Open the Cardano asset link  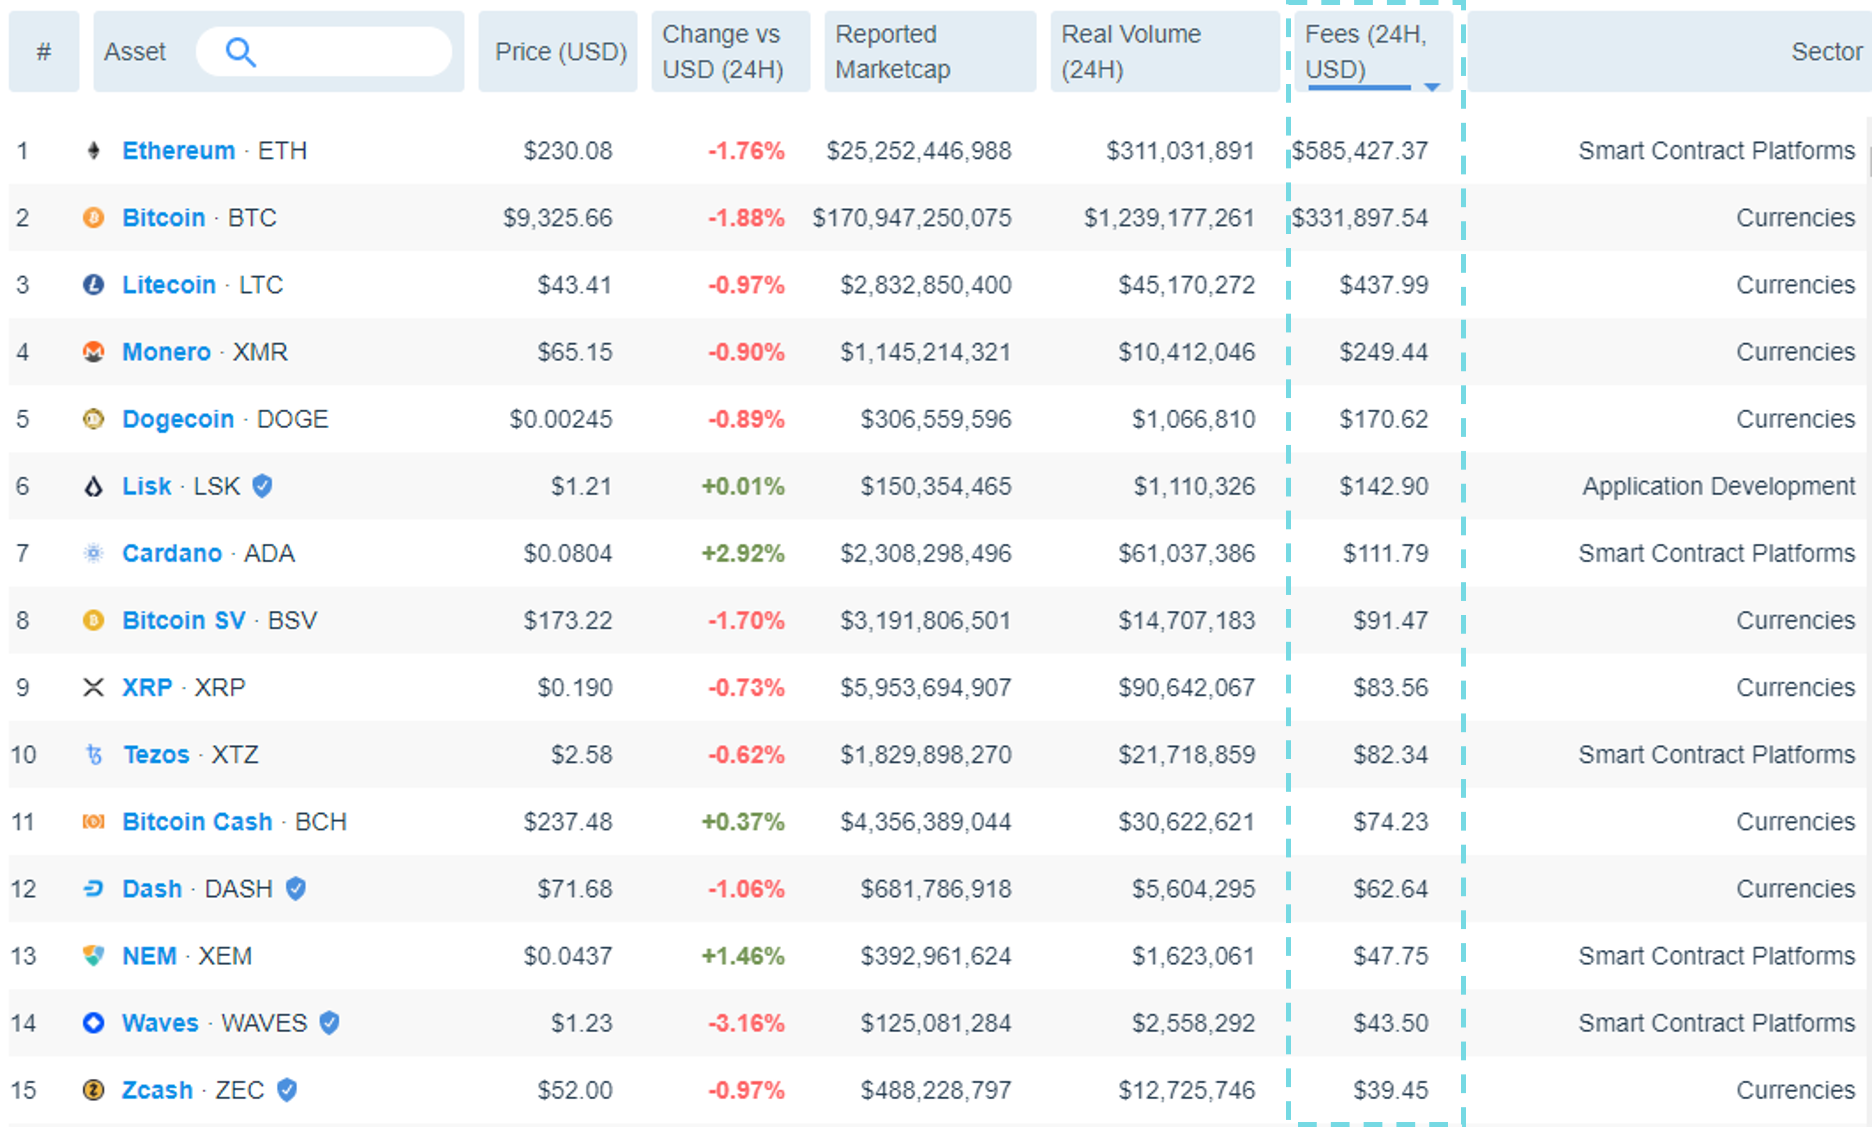172,553
